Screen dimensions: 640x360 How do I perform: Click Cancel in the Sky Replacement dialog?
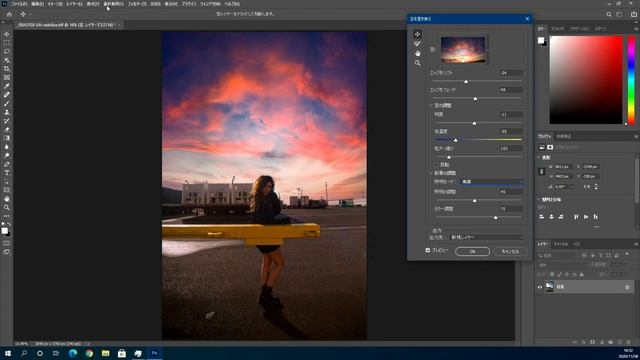510,251
